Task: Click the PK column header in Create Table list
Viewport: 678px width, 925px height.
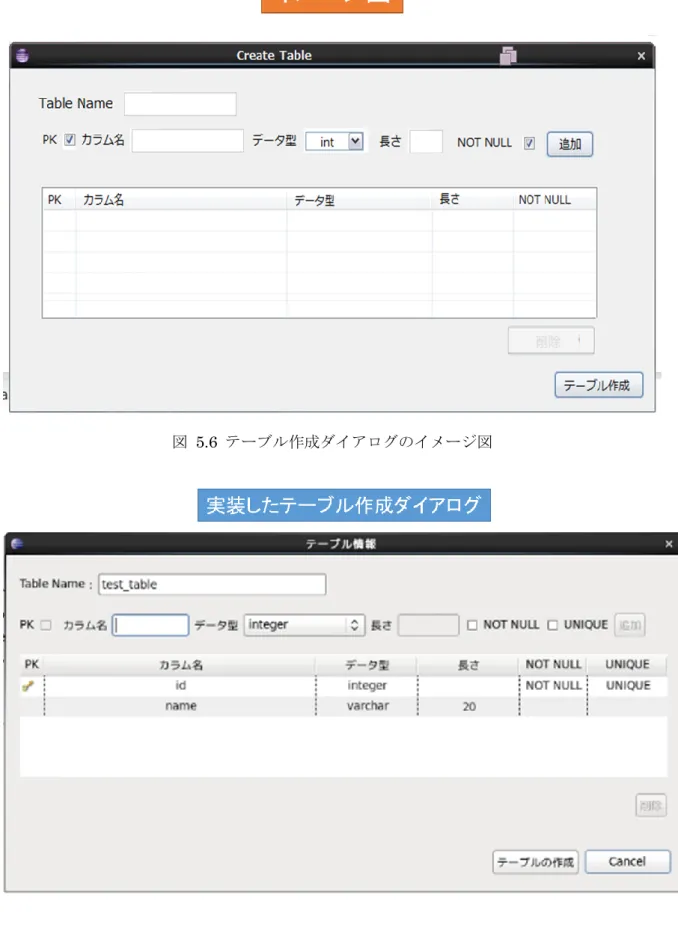Action: pyautogui.click(x=59, y=200)
